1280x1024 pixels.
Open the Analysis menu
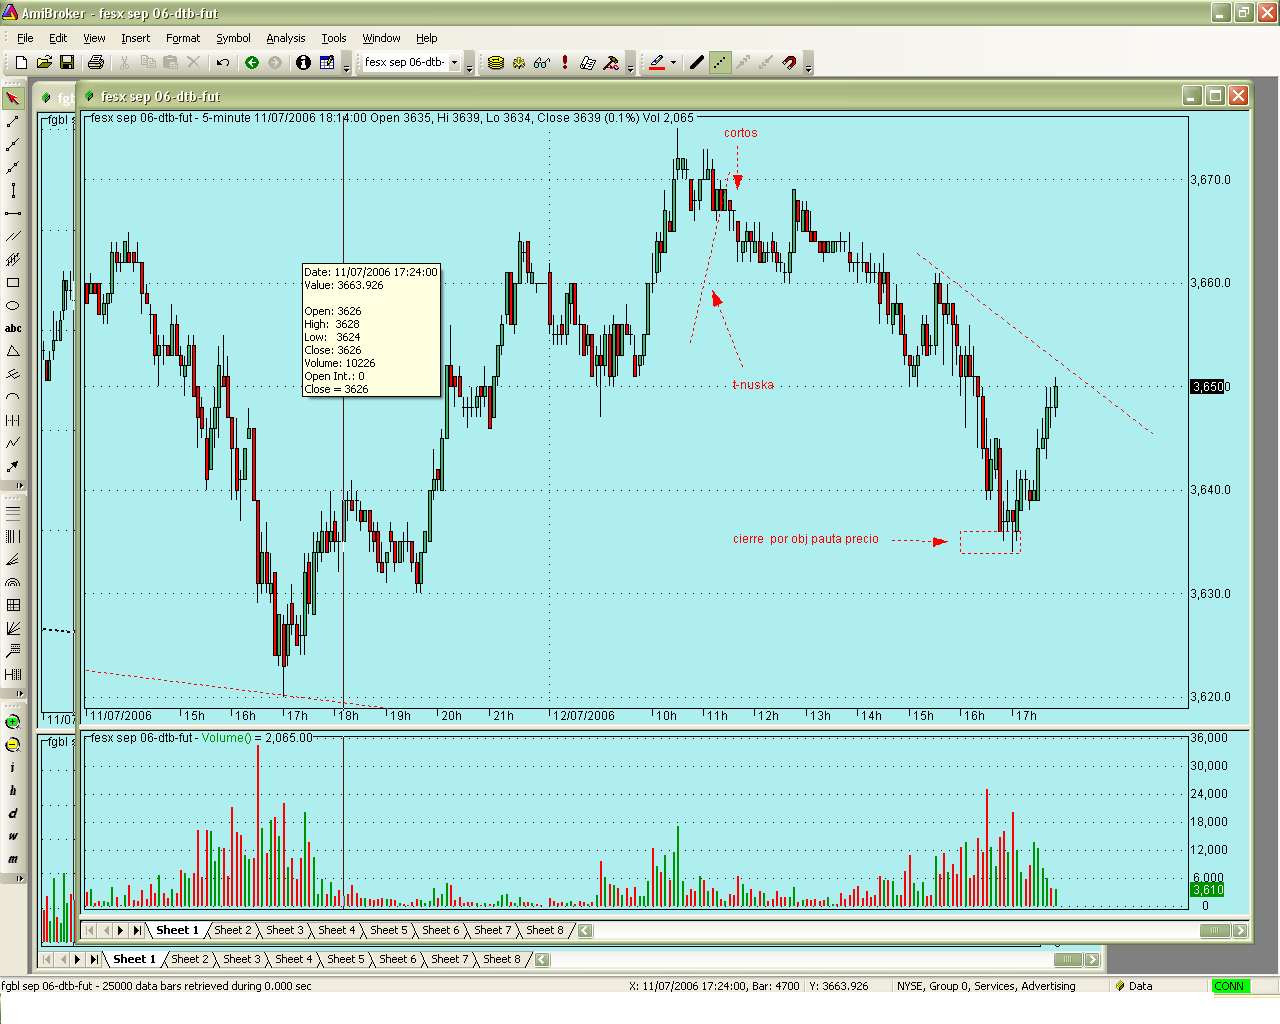pos(285,38)
